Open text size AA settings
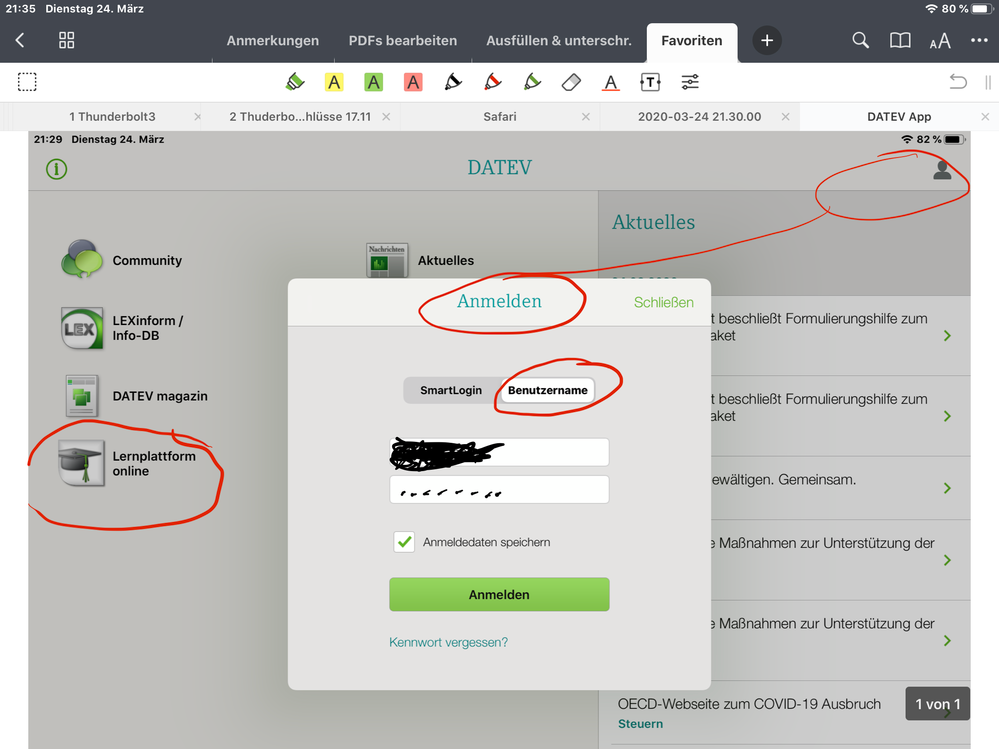Image resolution: width=999 pixels, height=749 pixels. (940, 41)
